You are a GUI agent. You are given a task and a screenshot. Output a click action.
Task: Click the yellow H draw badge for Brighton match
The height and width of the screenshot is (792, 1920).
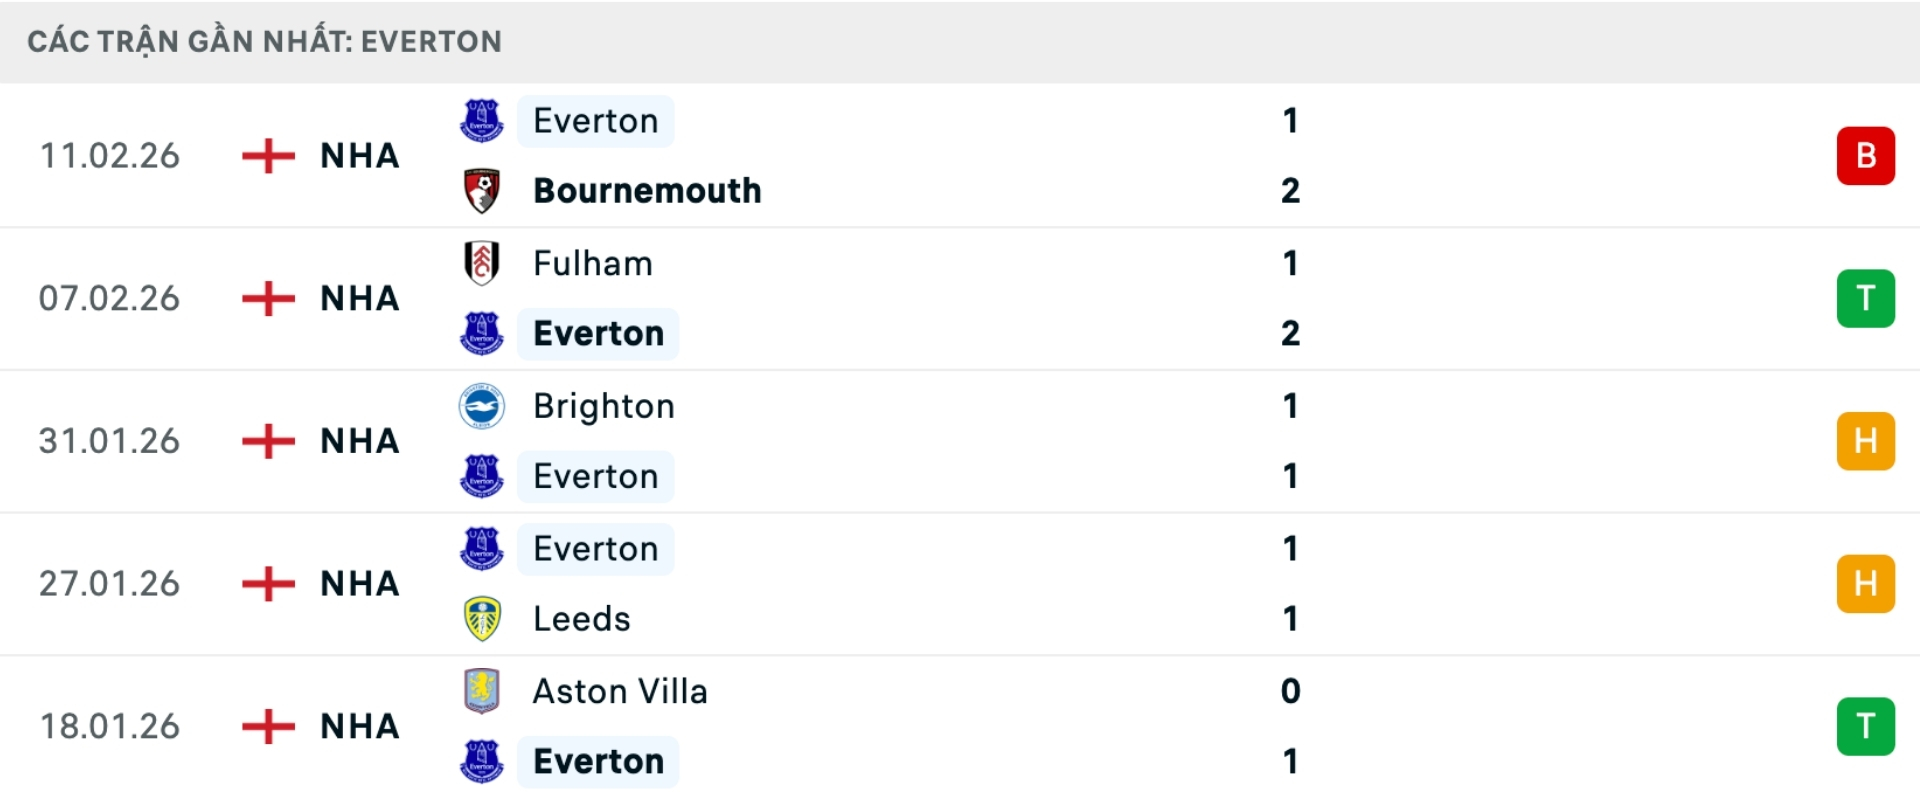tap(1866, 440)
